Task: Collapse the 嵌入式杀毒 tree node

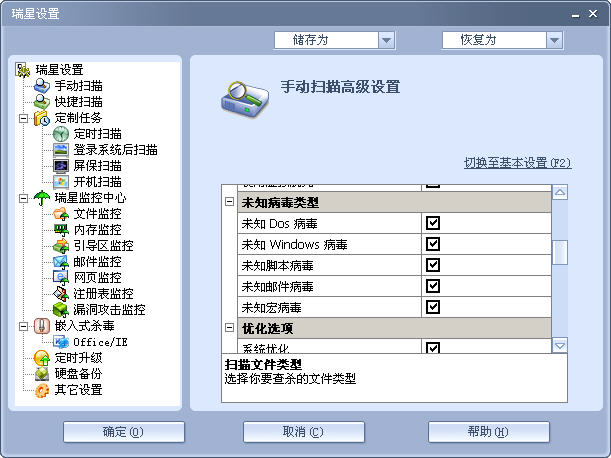Action: tap(23, 326)
